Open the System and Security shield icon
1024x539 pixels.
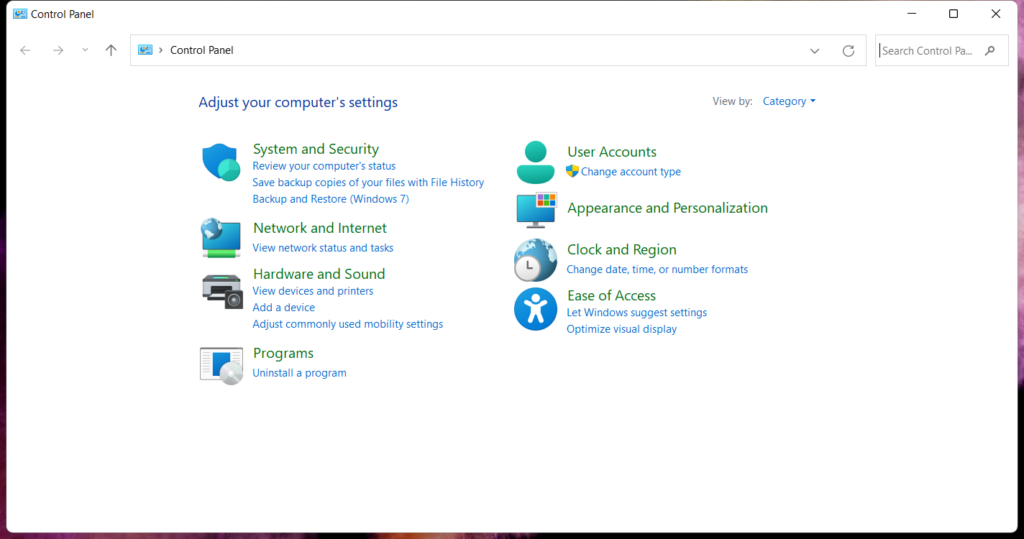click(221, 162)
